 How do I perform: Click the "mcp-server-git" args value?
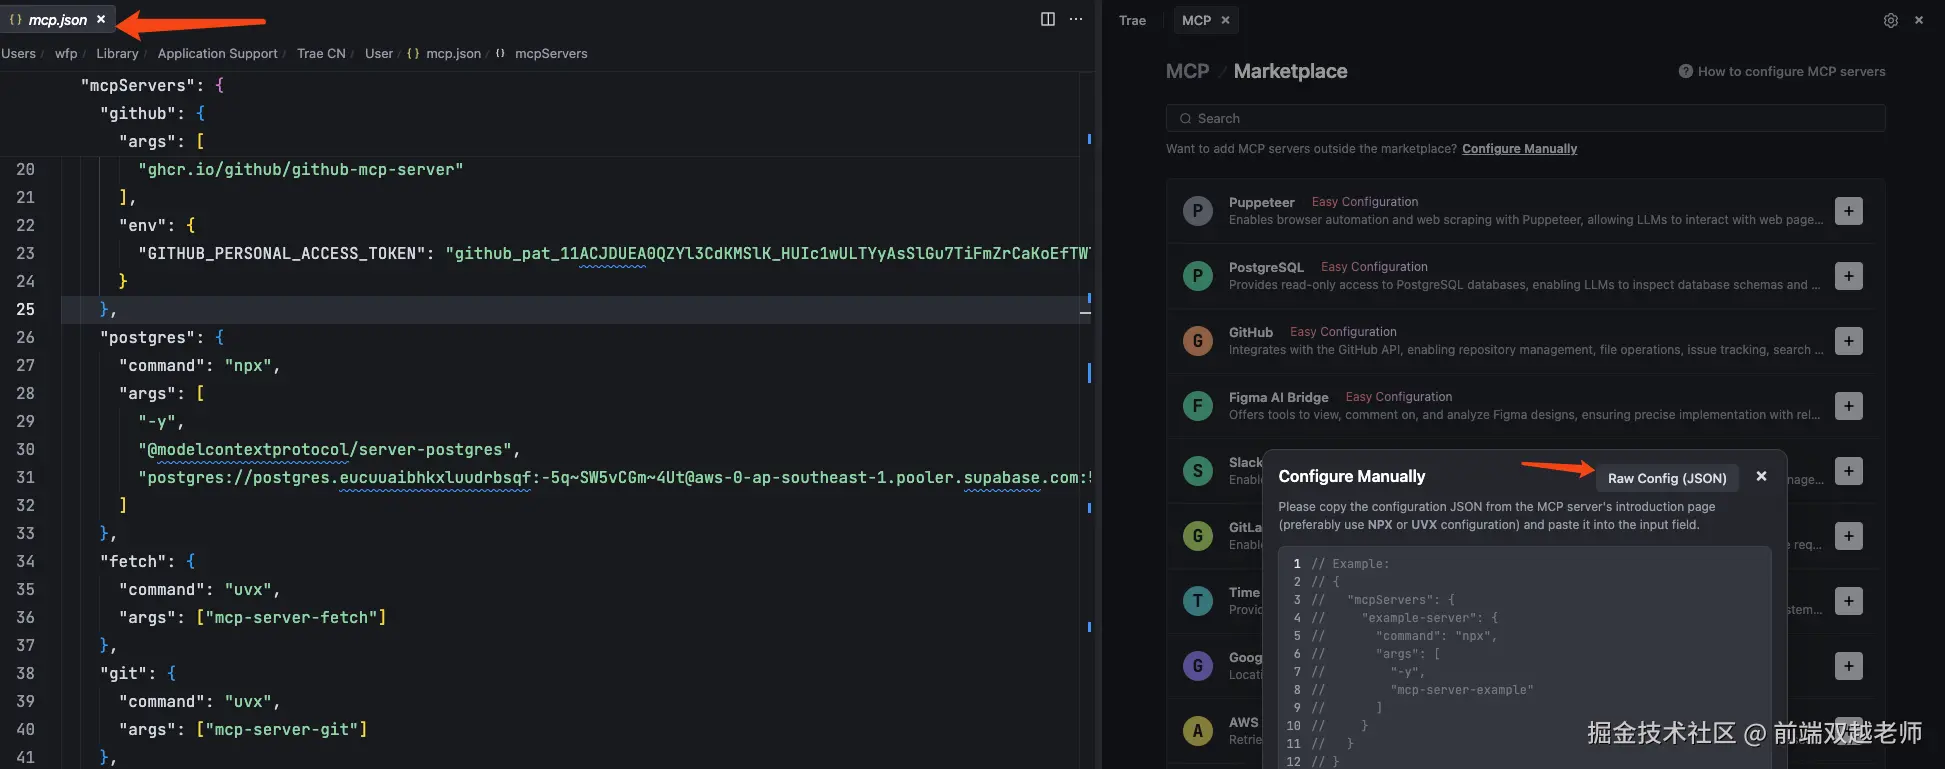(x=281, y=730)
